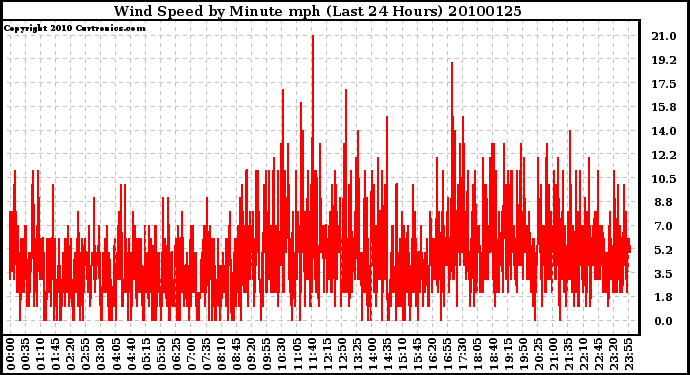Click the 12:15 time label
This screenshot has height=375, width=690.
(327, 354)
